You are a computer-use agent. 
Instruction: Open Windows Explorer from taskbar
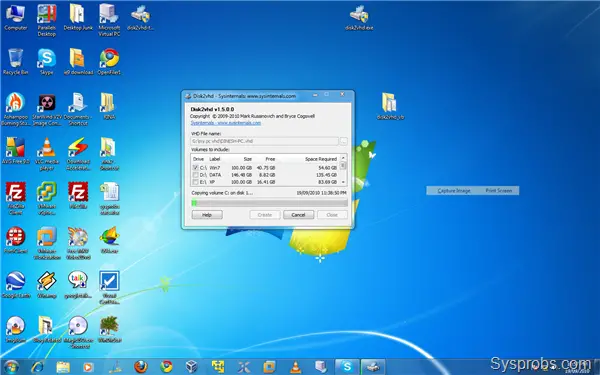(x=63, y=367)
